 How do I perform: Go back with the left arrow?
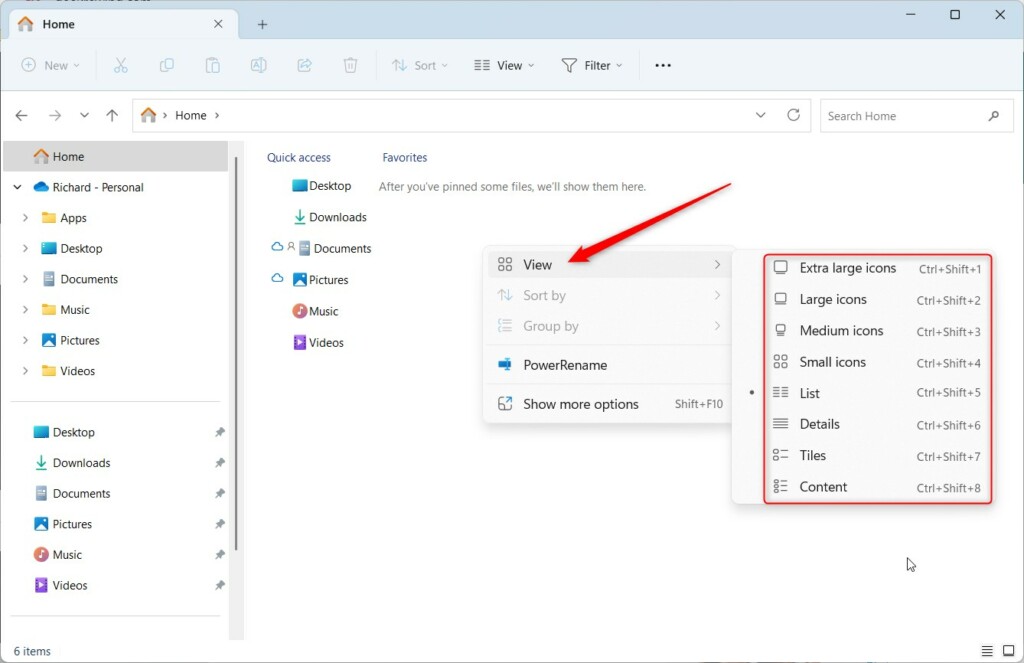click(22, 116)
